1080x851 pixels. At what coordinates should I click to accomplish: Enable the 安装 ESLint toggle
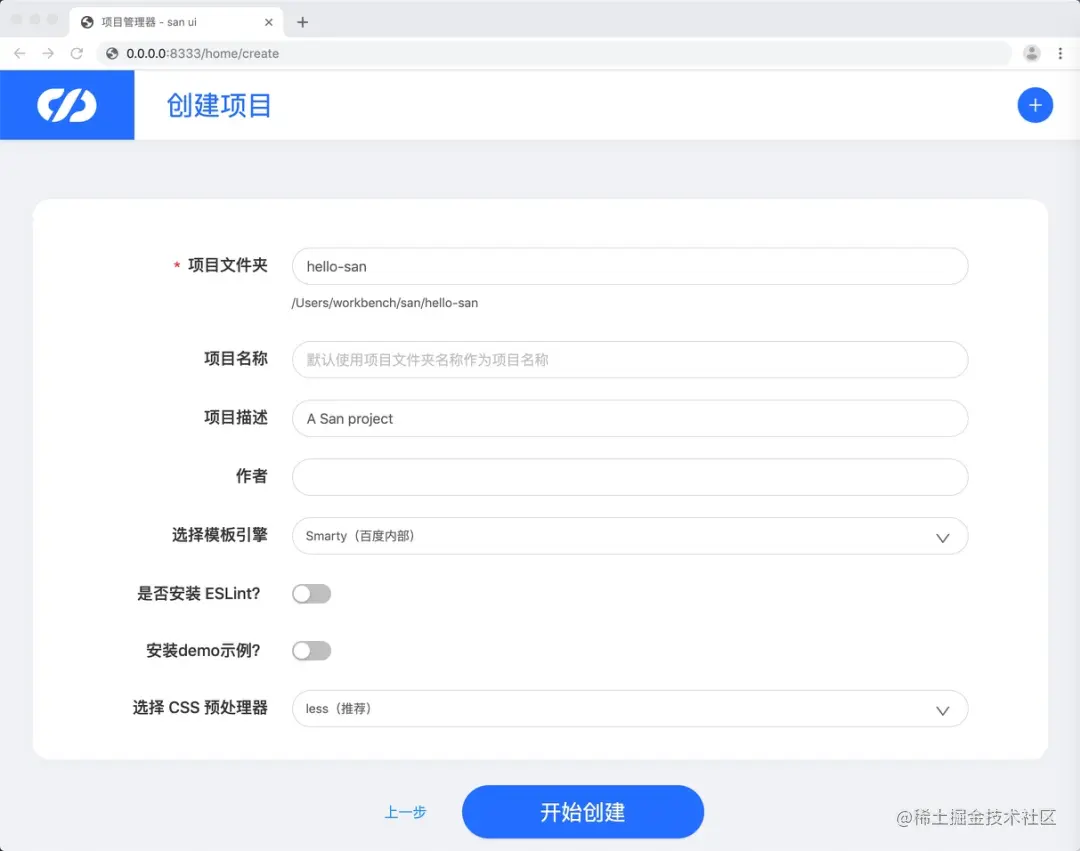(311, 593)
